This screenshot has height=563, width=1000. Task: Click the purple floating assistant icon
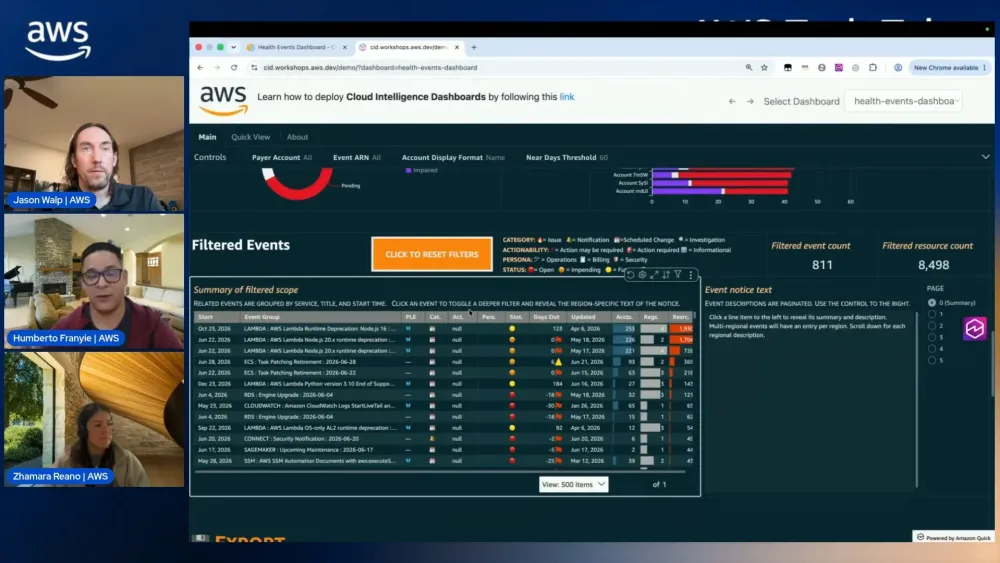click(x=974, y=328)
